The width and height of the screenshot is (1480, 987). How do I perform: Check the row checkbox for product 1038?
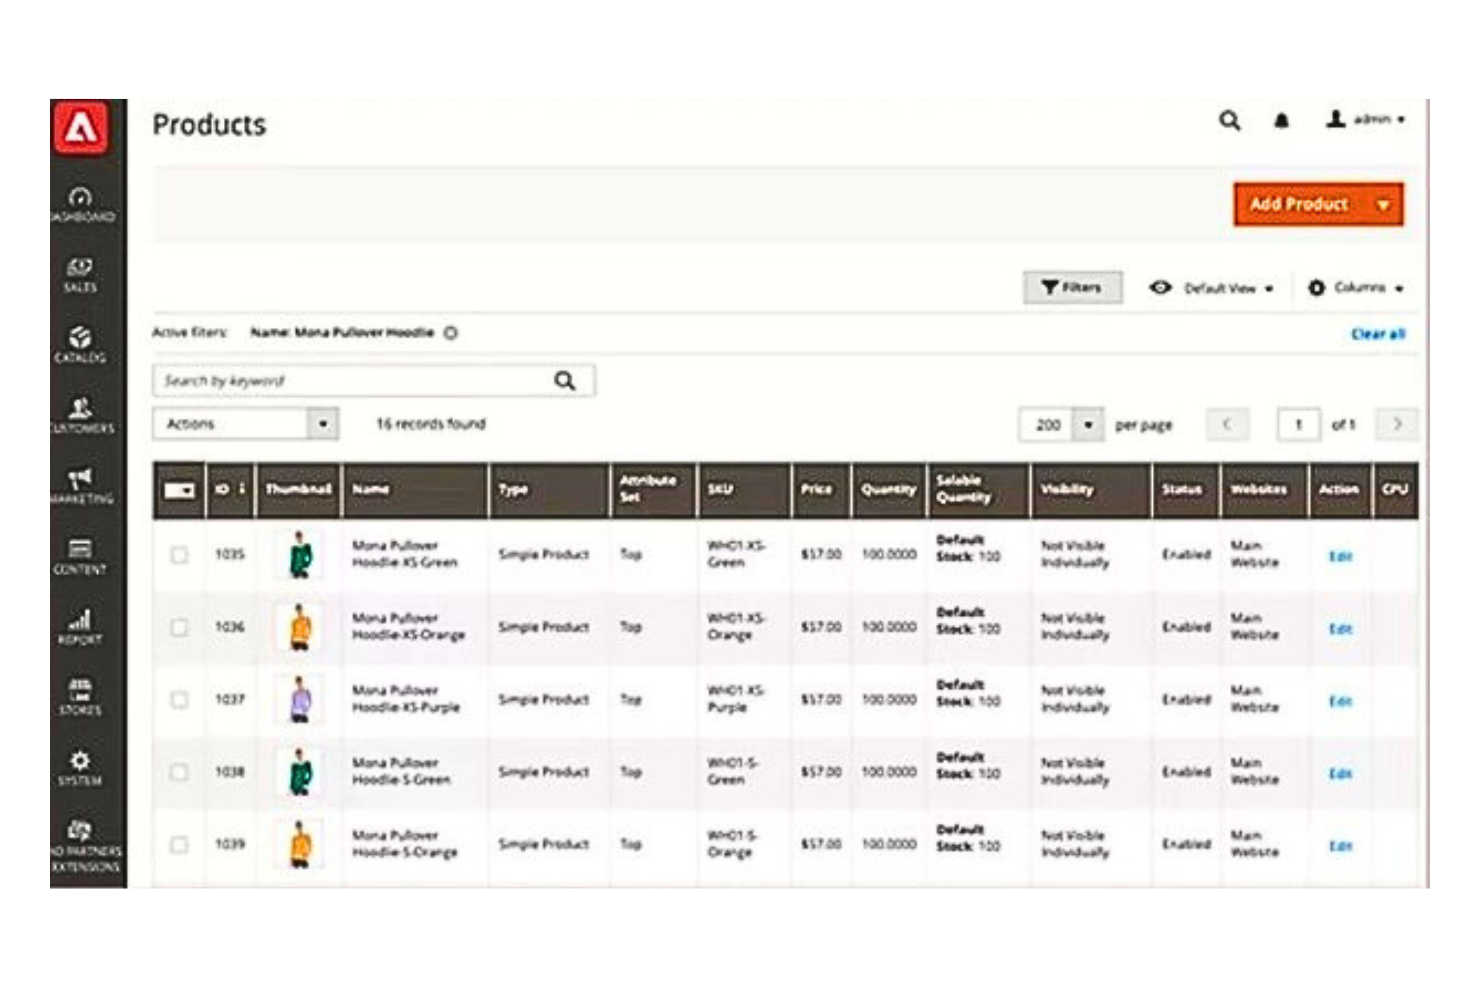(x=180, y=770)
